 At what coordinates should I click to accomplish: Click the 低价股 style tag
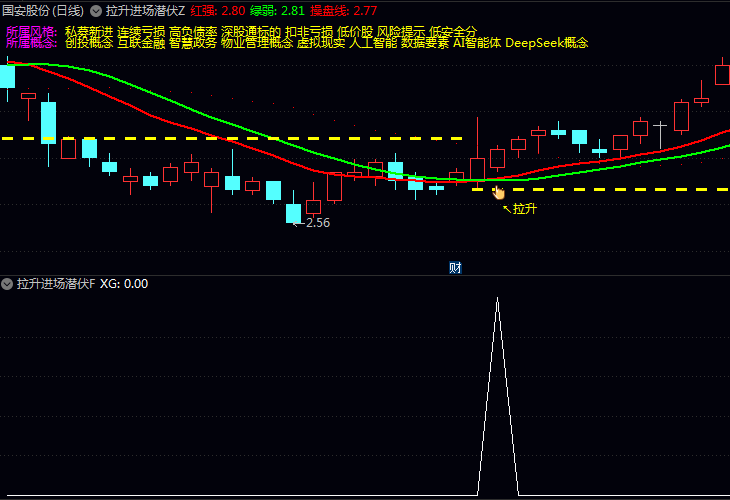pyautogui.click(x=355, y=32)
